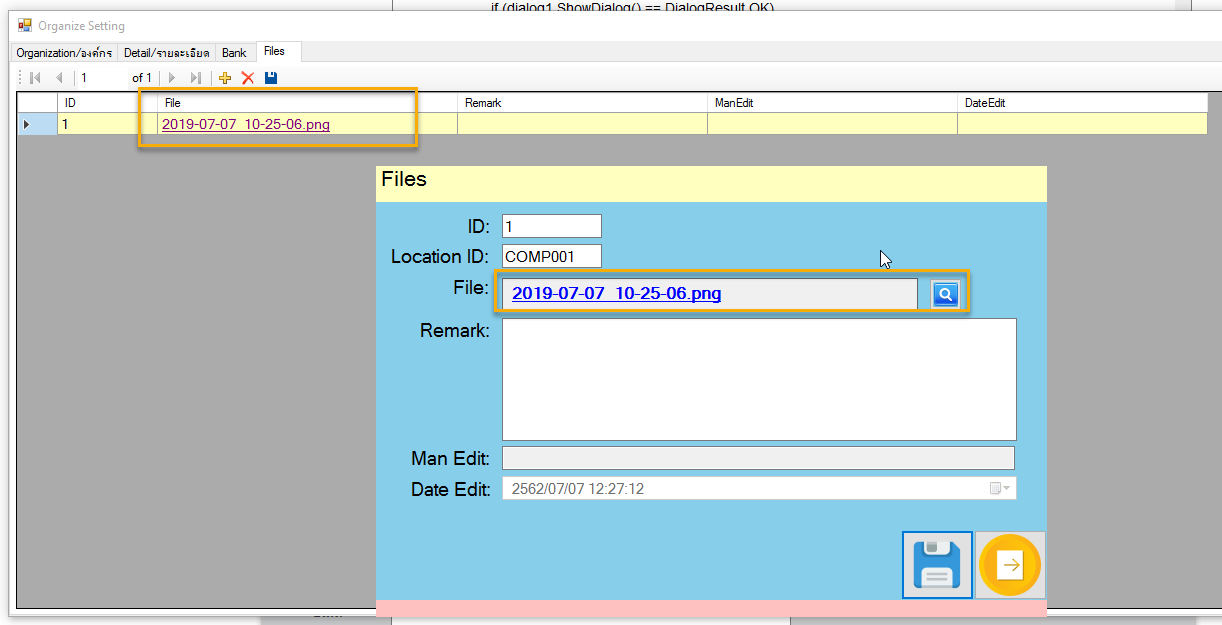Click the DateEdit column header

coord(1081,103)
